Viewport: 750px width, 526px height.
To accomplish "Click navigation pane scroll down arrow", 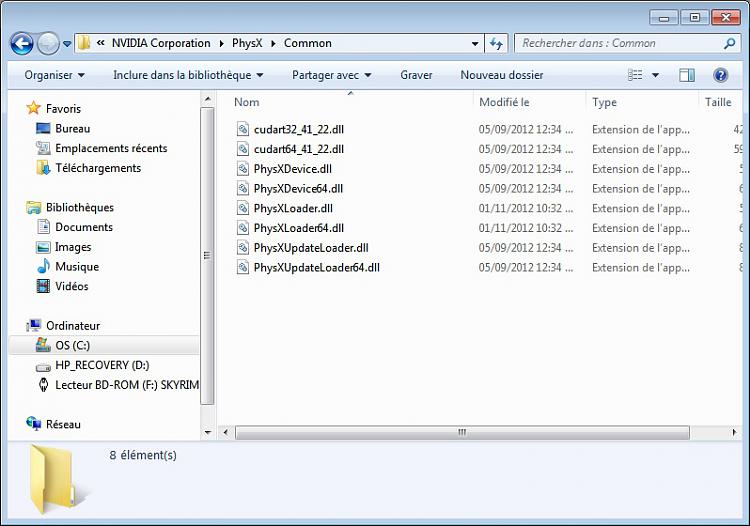I will pos(207,432).
